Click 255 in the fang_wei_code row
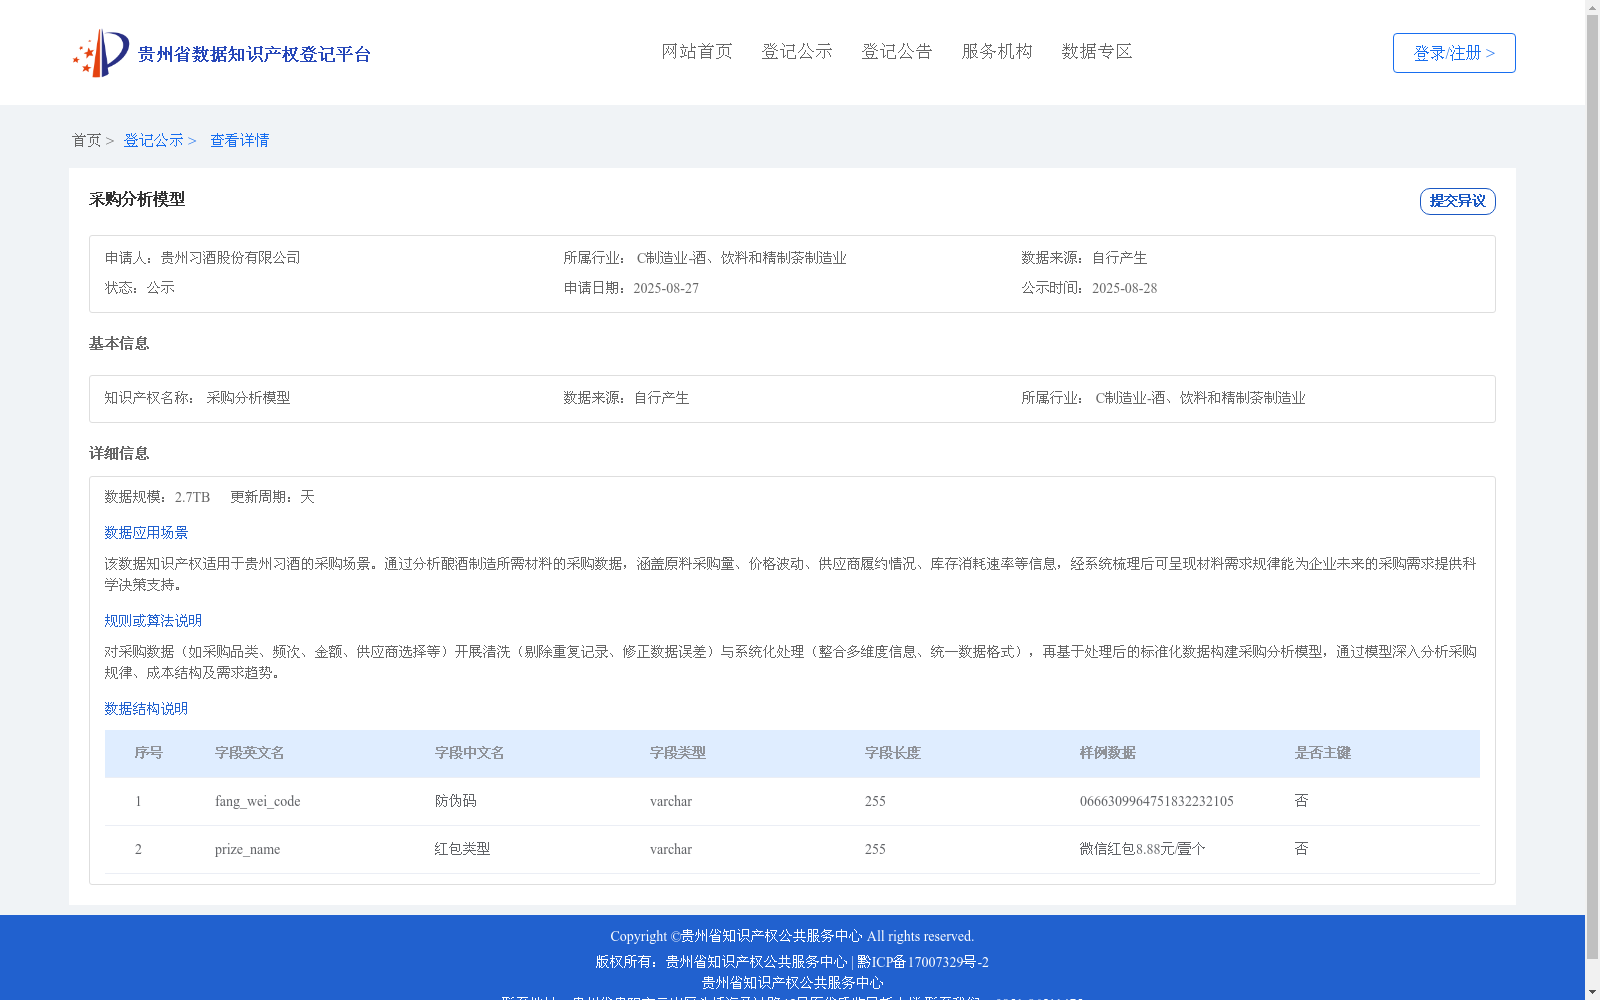The image size is (1600, 1000). coord(875,802)
